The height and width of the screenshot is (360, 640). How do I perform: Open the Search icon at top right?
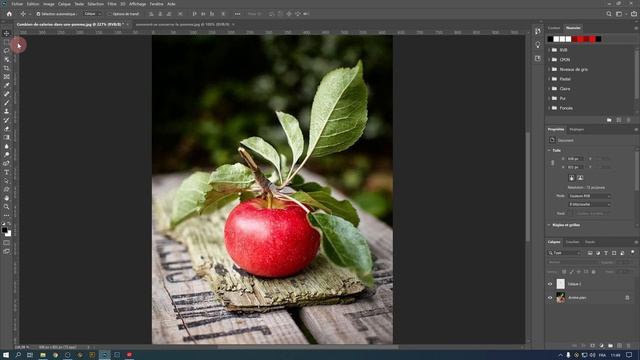(609, 14)
